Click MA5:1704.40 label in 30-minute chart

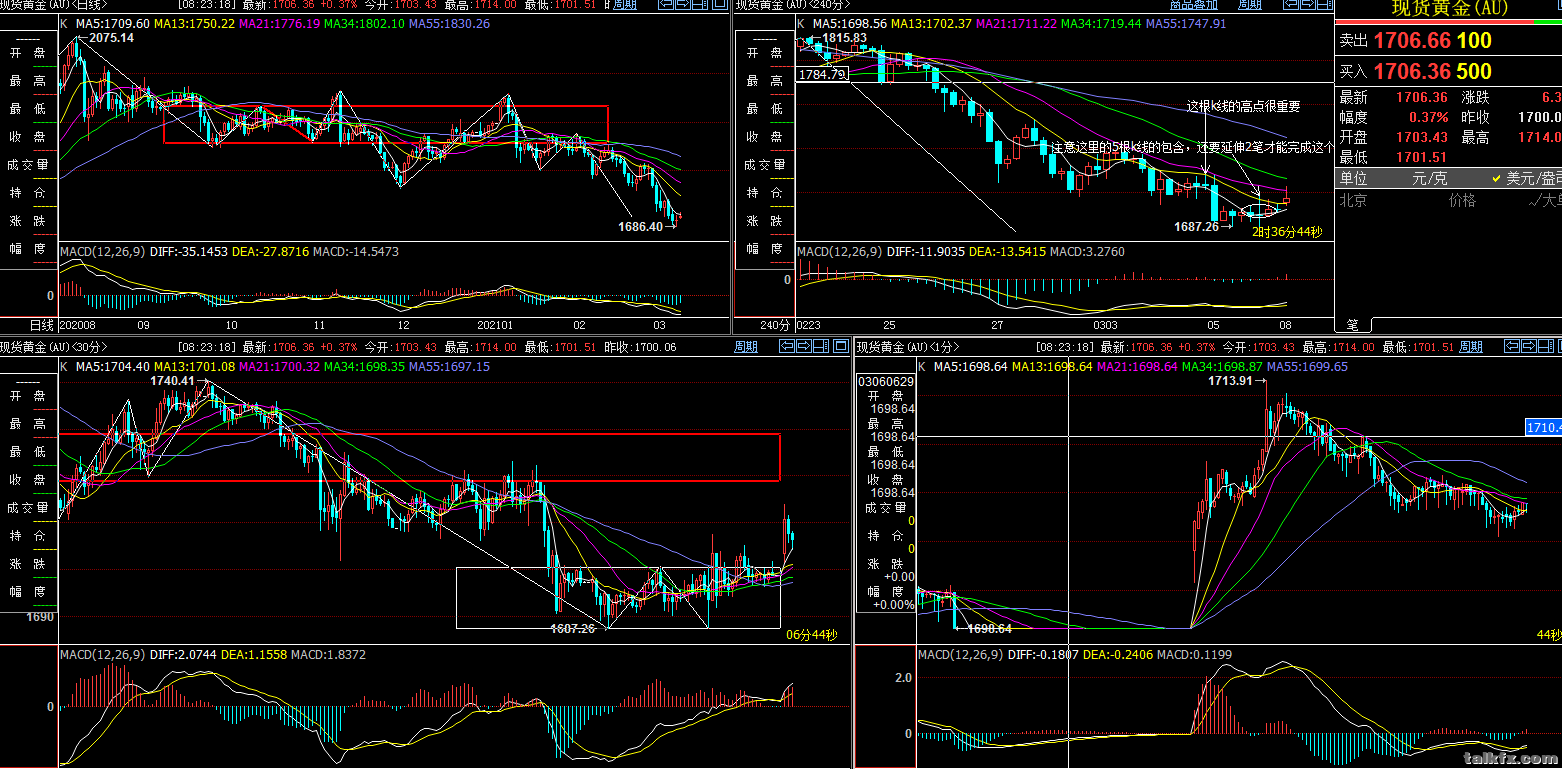pyautogui.click(x=113, y=367)
